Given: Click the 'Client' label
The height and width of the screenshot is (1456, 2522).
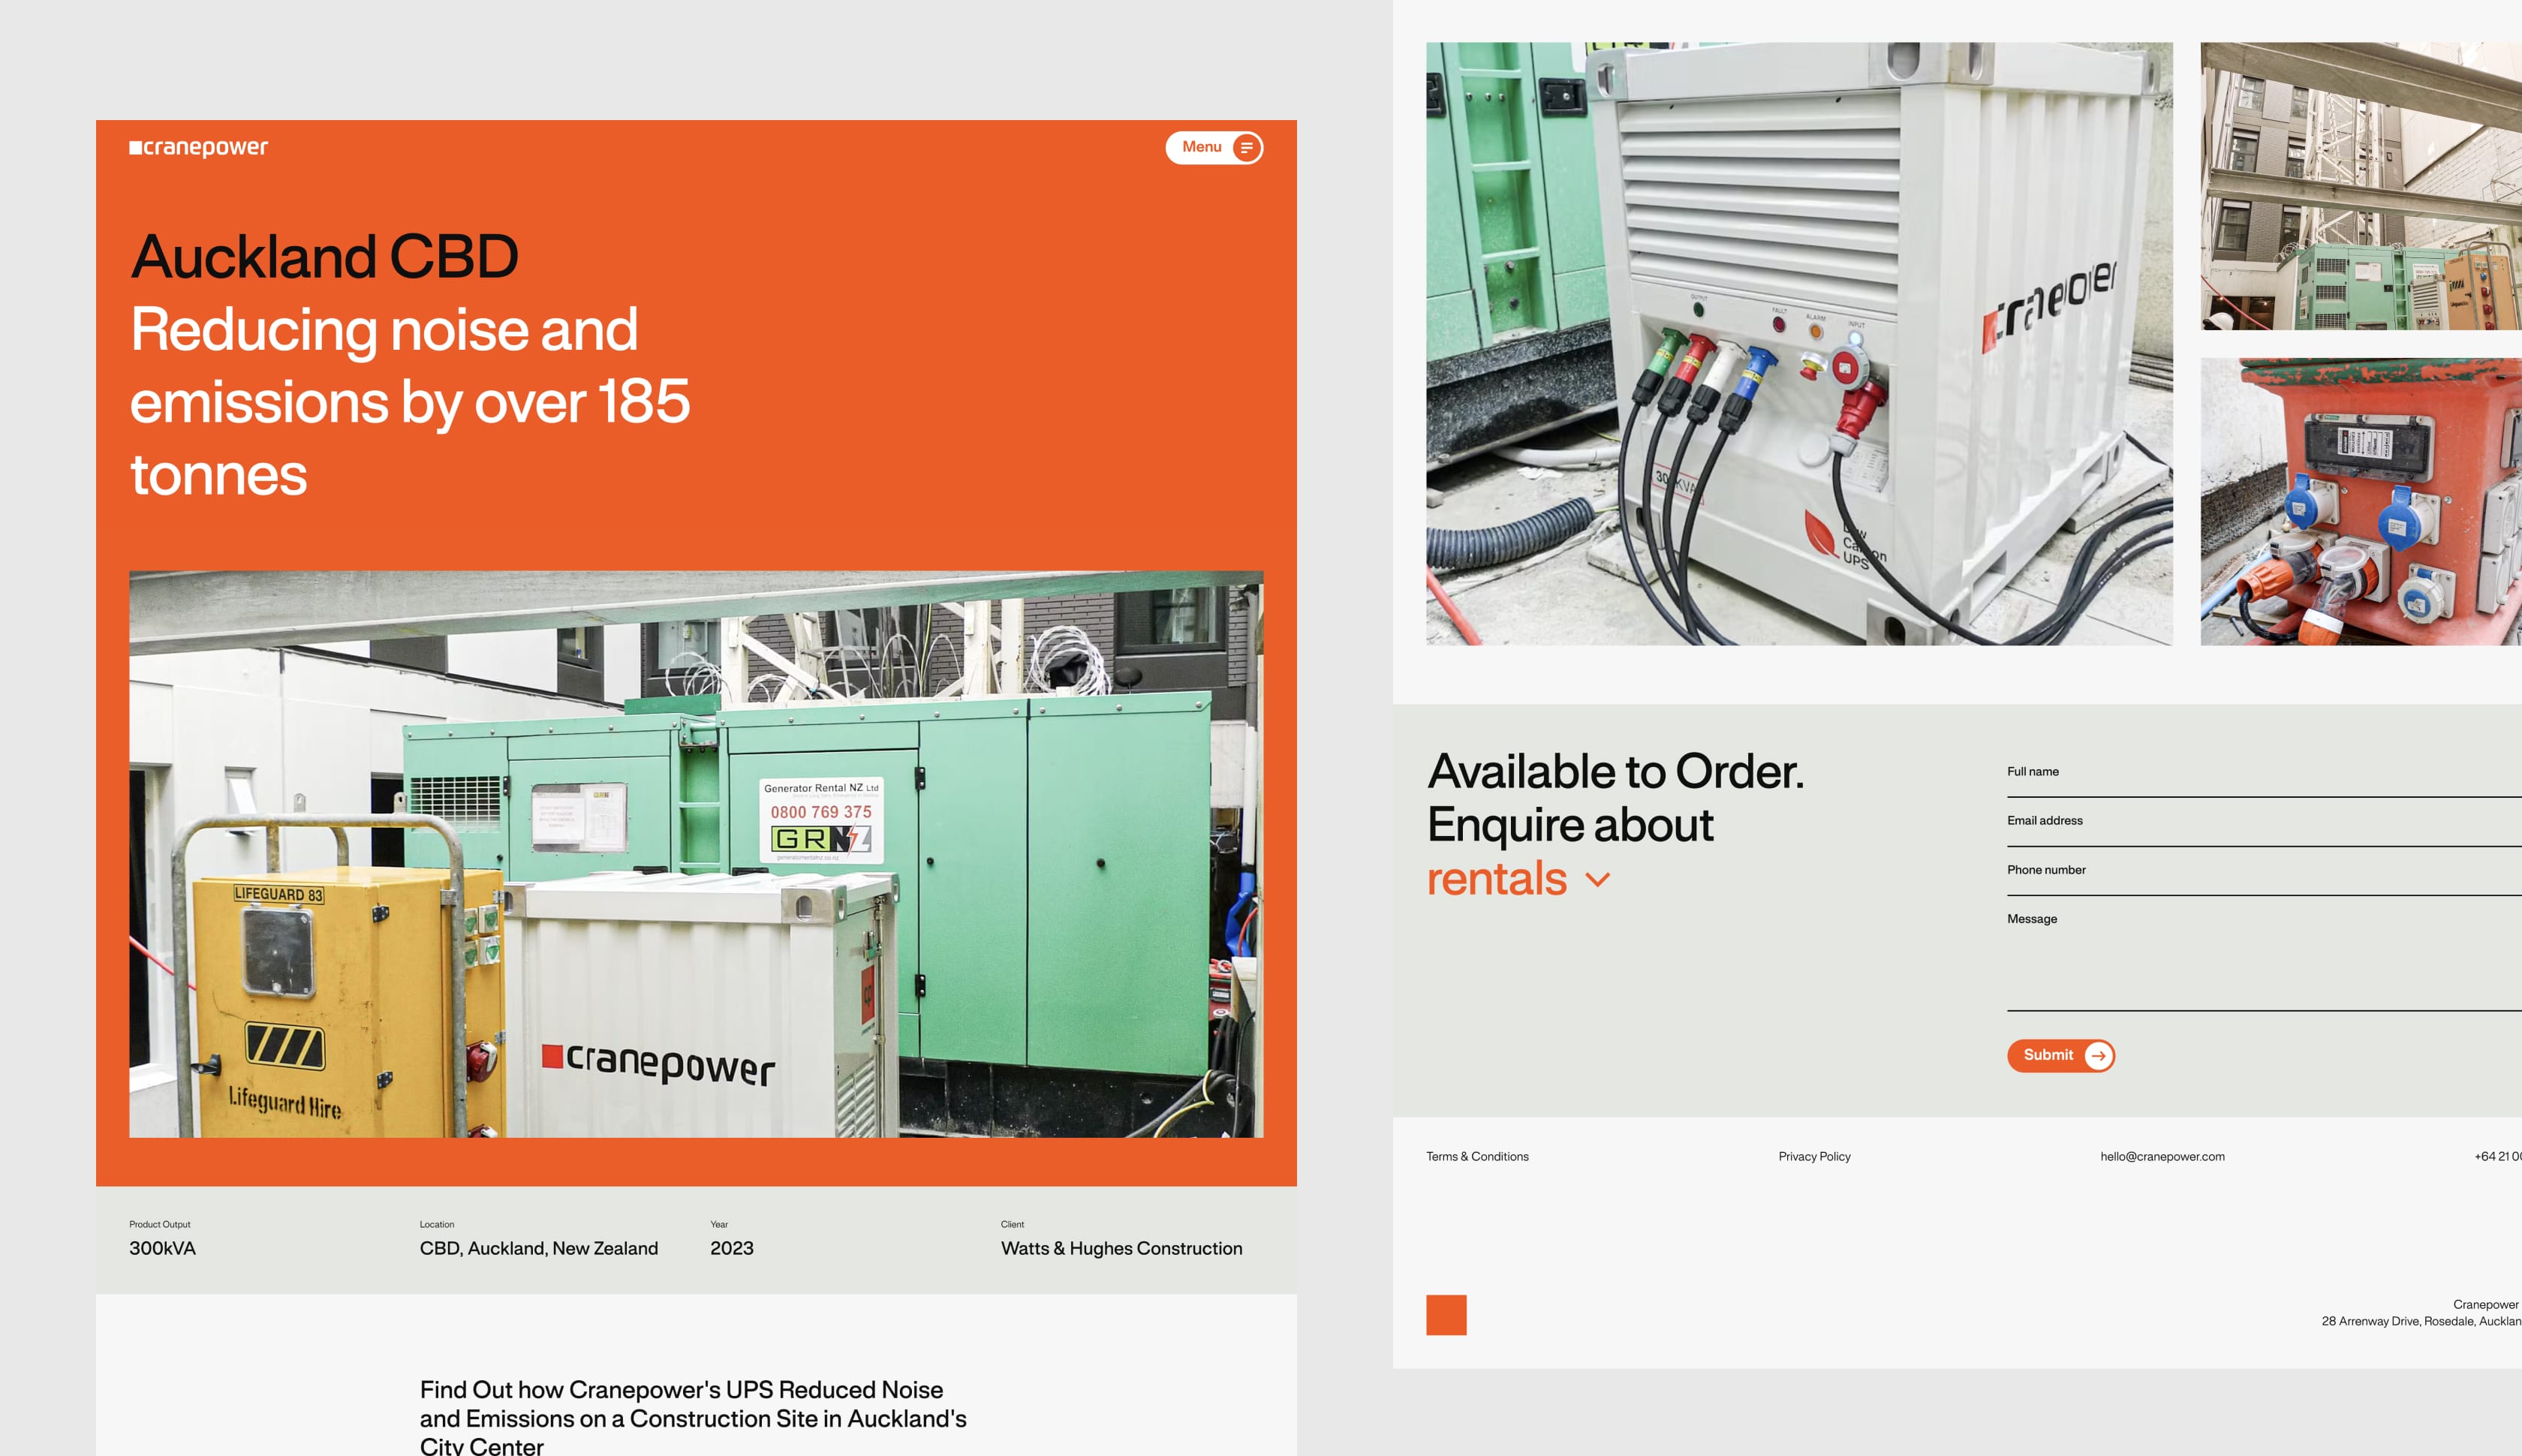Looking at the screenshot, I should point(1012,1224).
